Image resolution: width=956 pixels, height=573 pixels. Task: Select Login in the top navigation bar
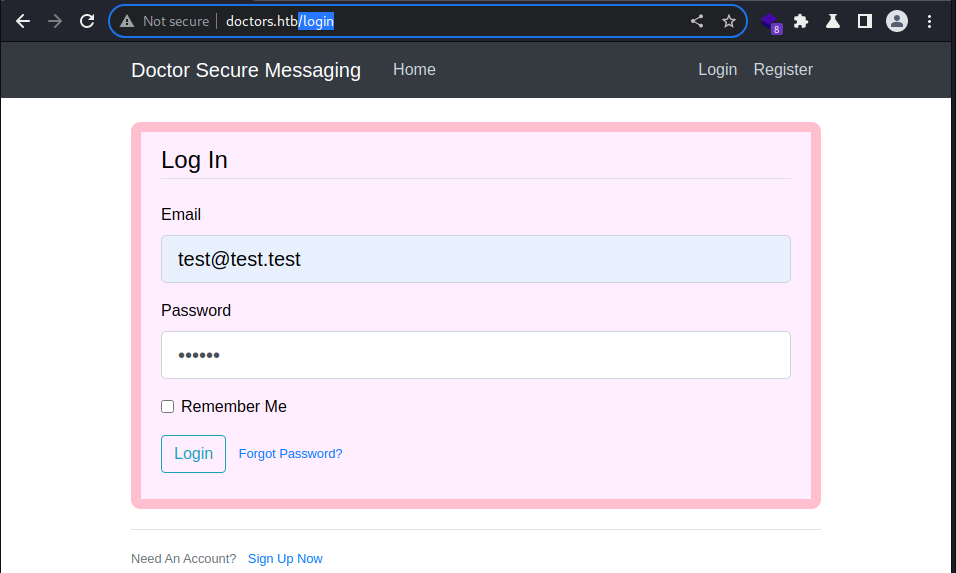coord(718,69)
